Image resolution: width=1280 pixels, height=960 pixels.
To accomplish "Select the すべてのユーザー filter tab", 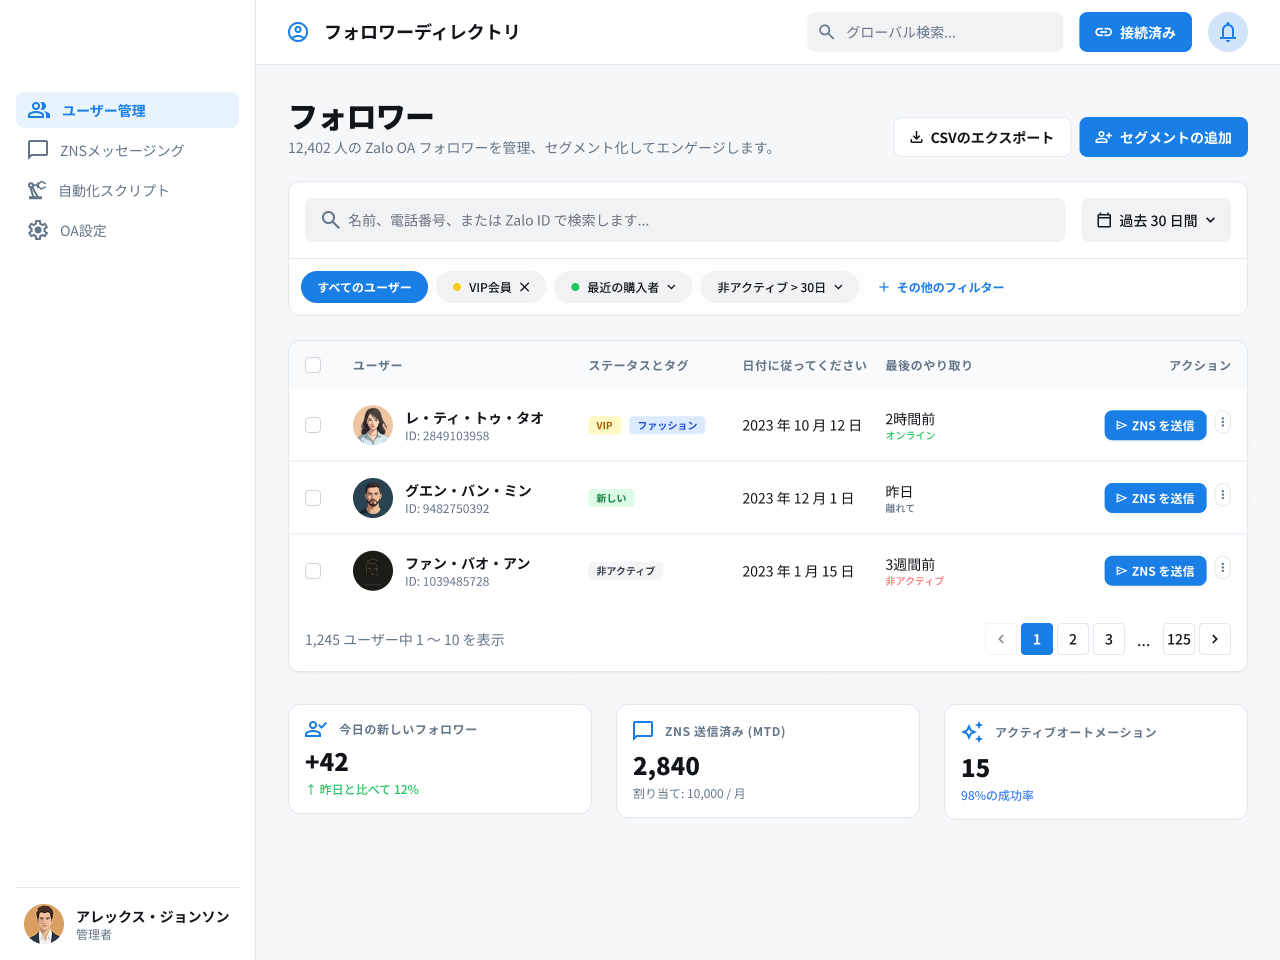I will (364, 287).
